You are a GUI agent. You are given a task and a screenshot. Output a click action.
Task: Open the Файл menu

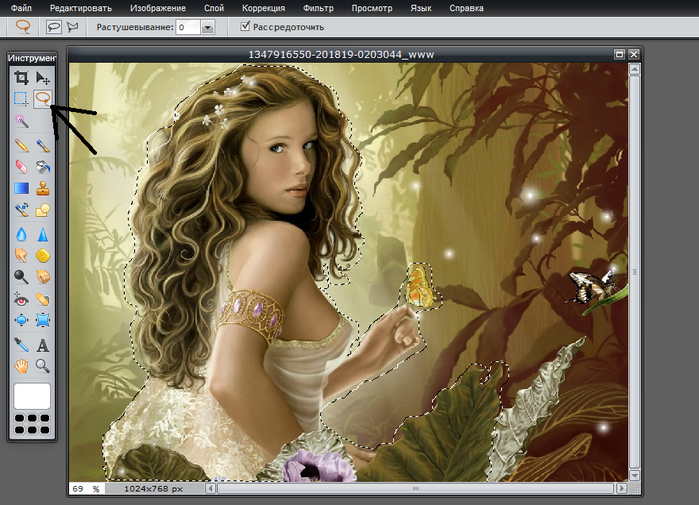[21, 8]
